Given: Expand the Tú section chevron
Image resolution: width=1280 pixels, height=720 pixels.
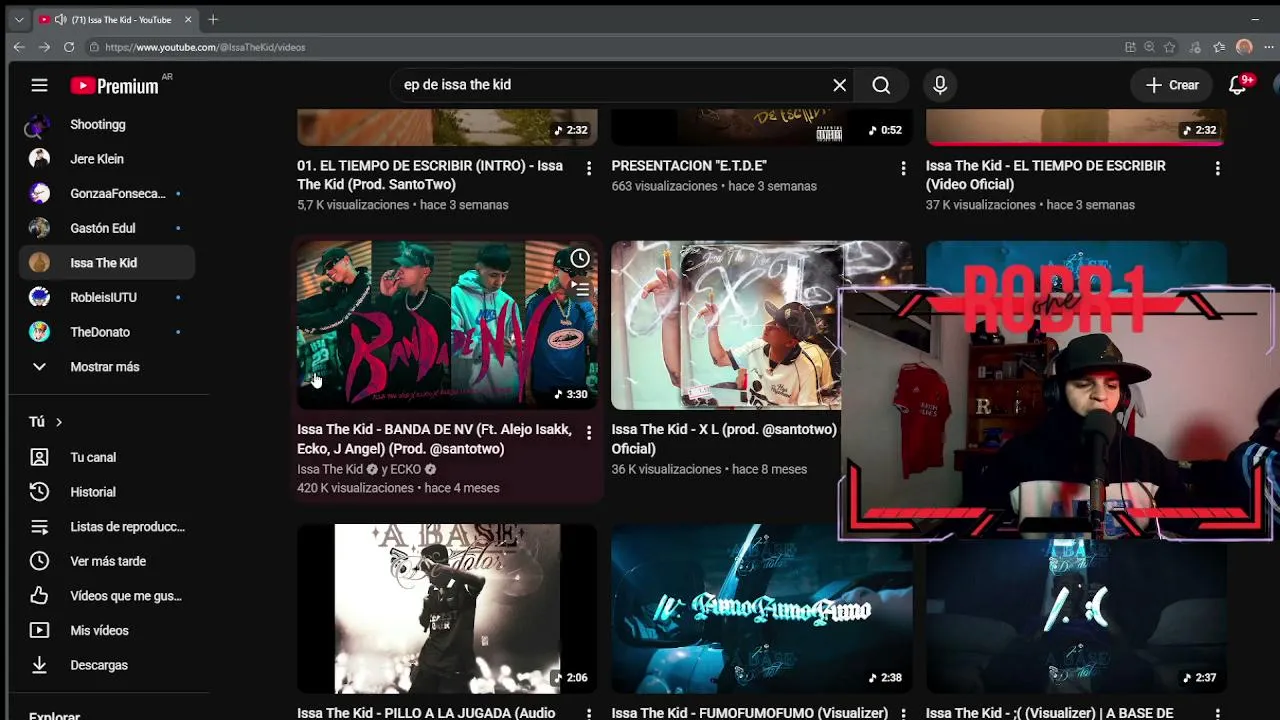Looking at the screenshot, I should tap(59, 422).
